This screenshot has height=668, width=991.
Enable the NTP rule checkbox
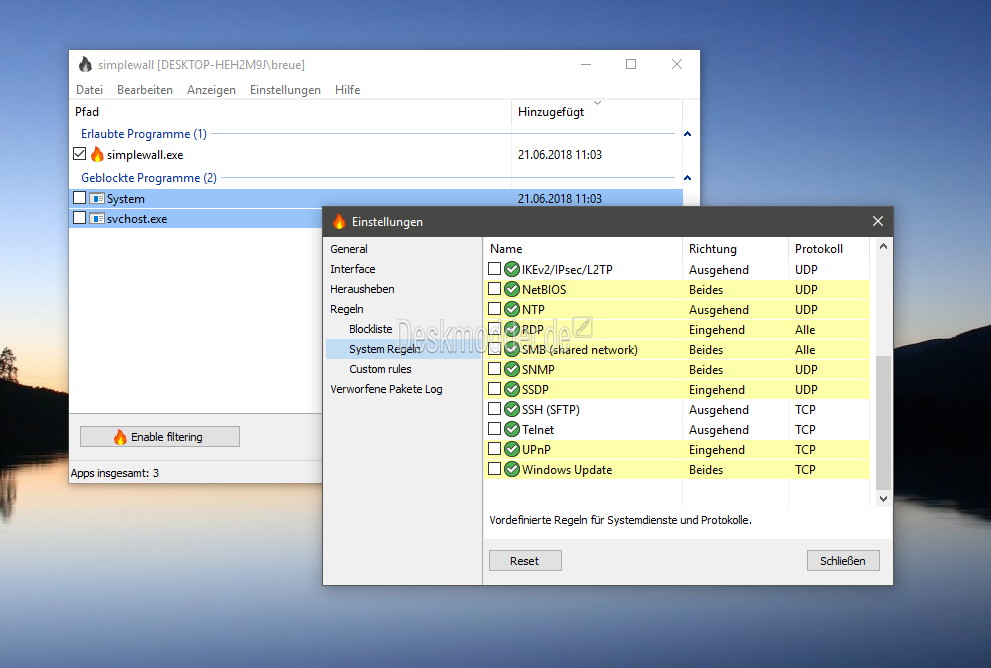[494, 309]
